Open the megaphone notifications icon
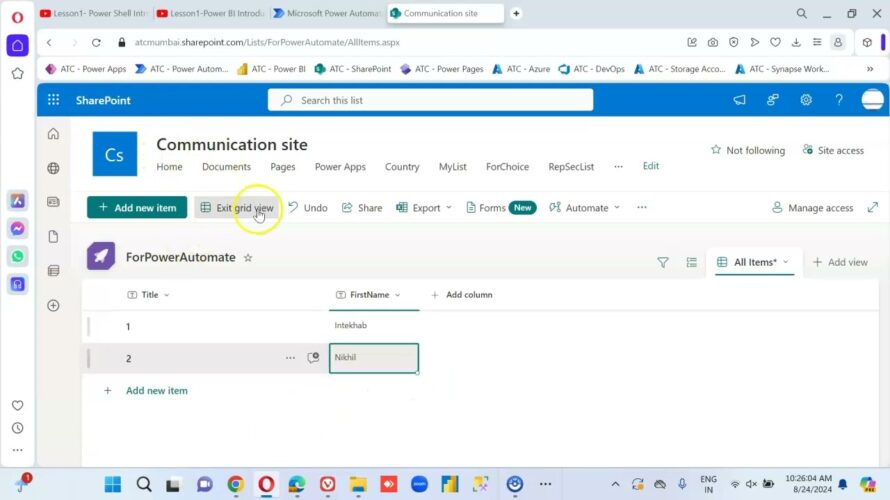890x500 pixels. pos(739,100)
